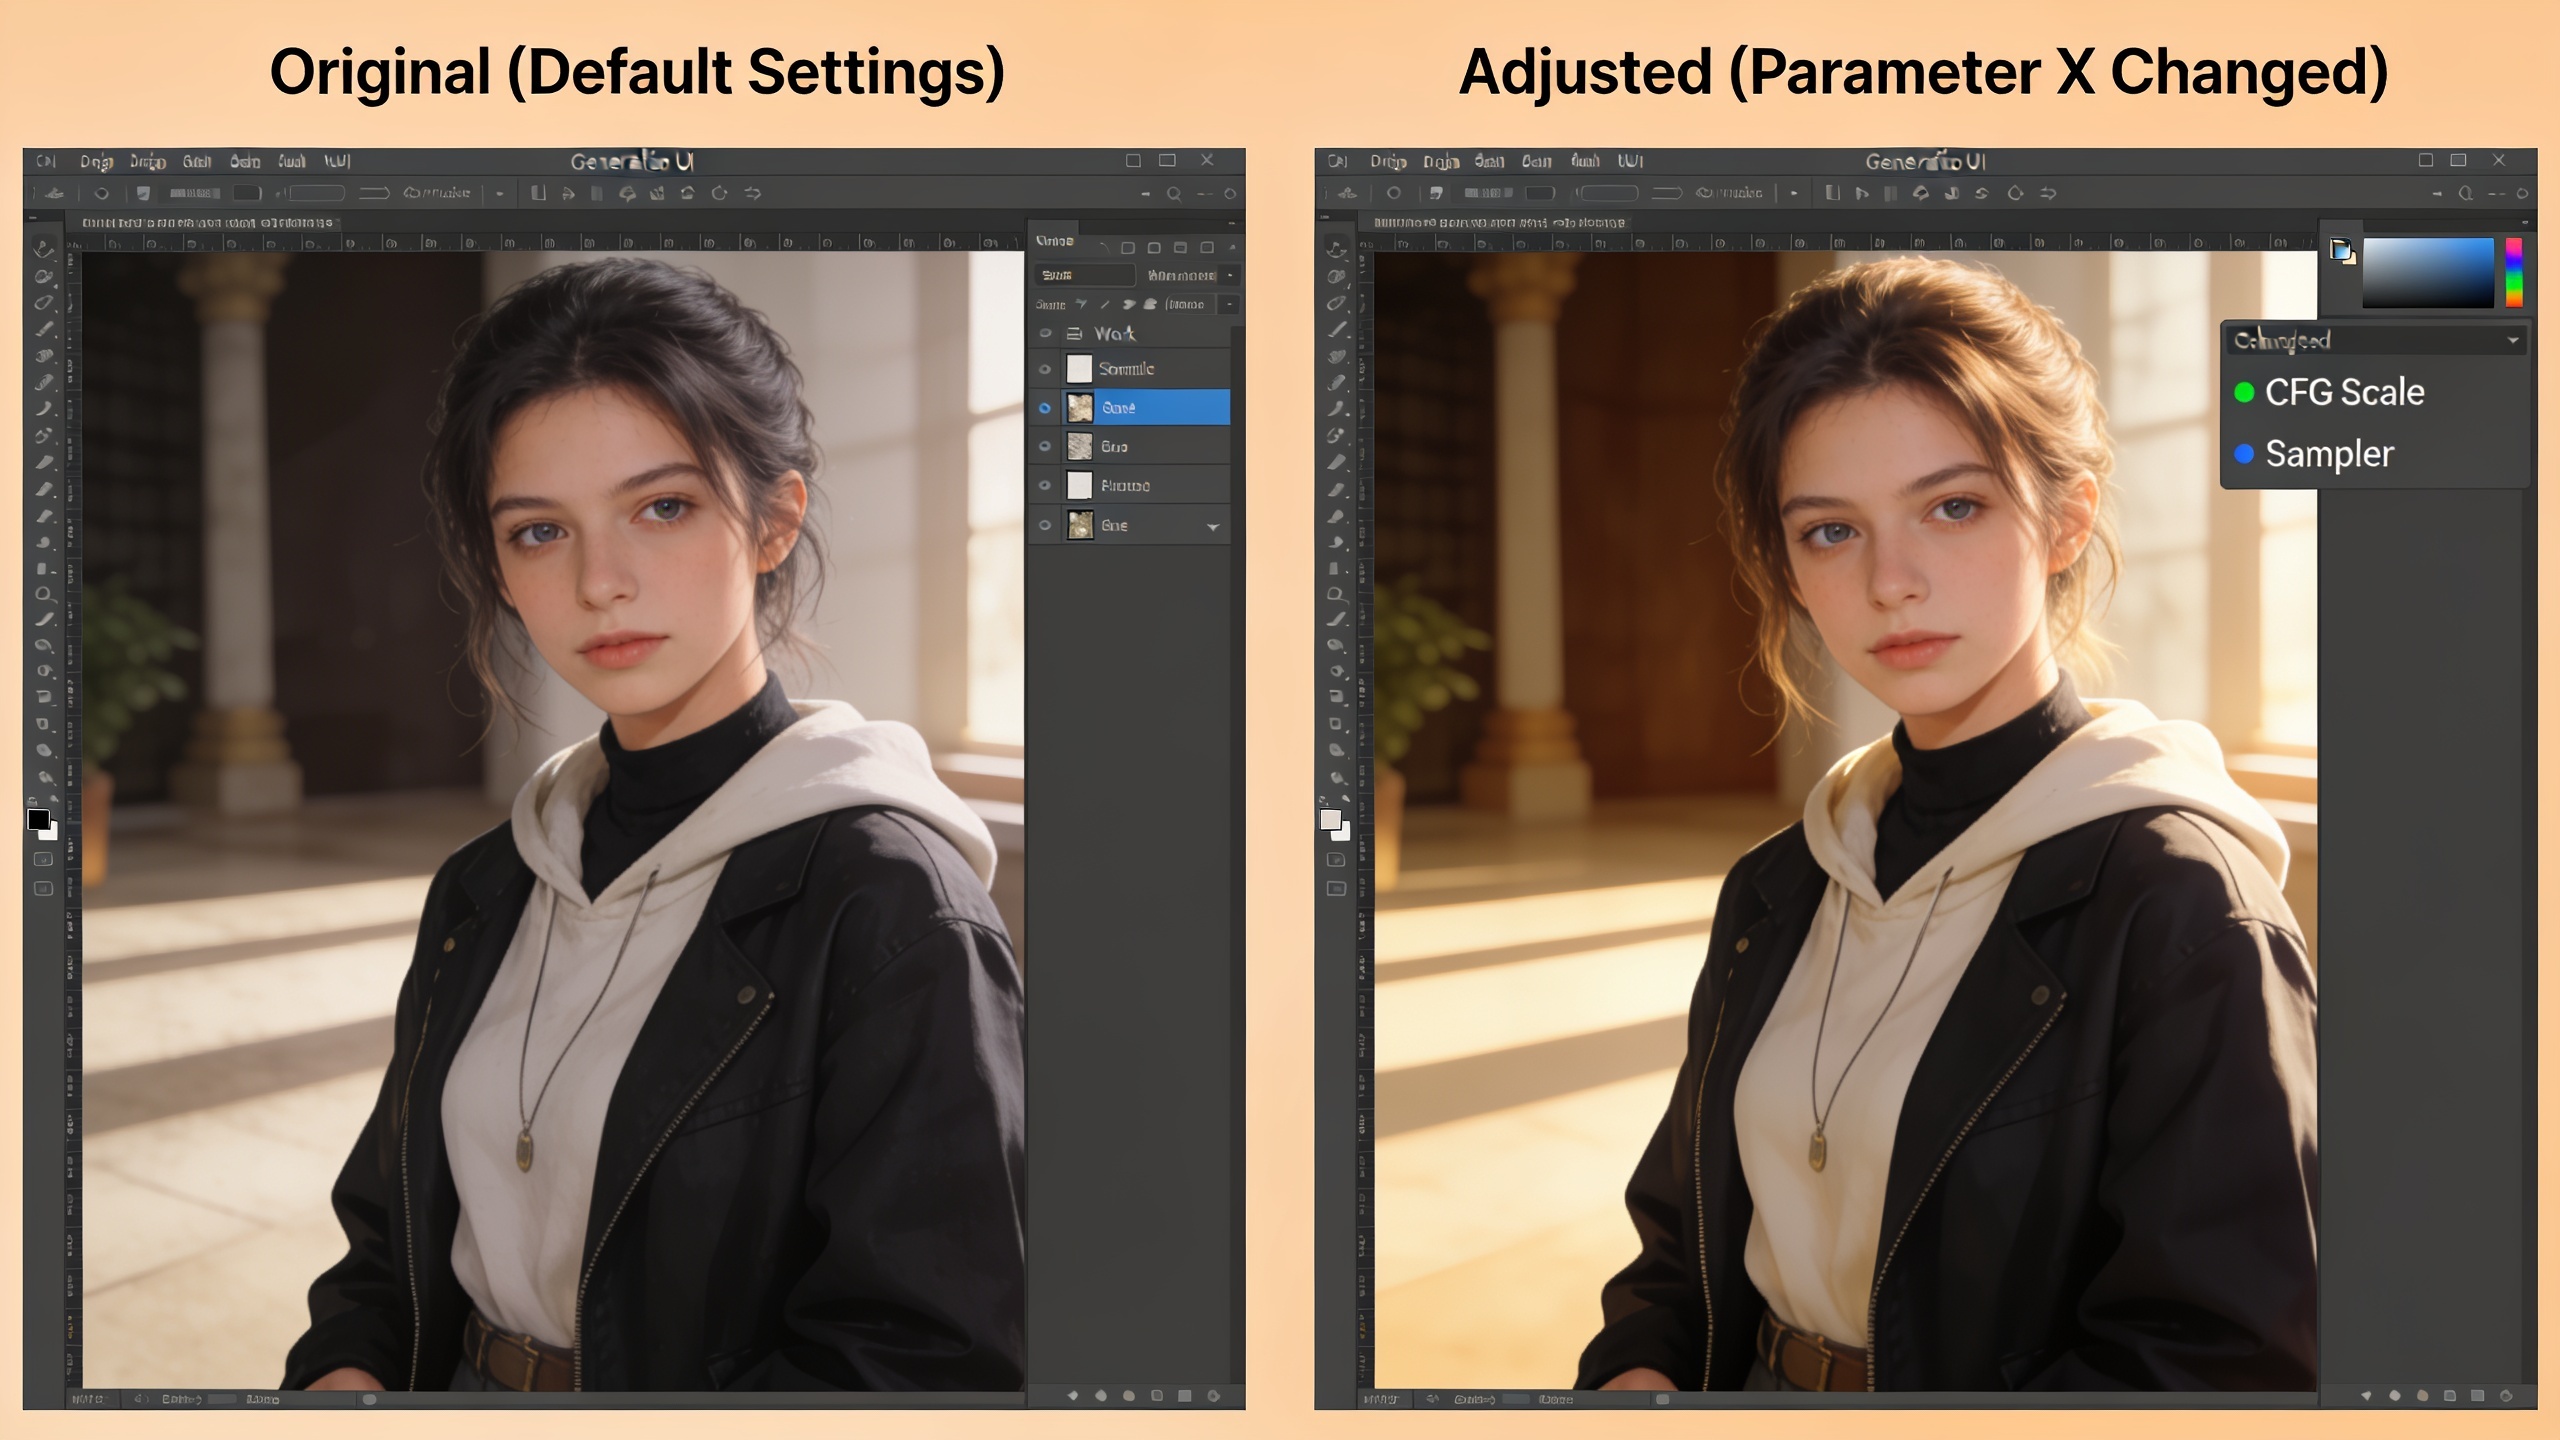Toggle visibility of the blue highlighted layer
The height and width of the screenshot is (1440, 2560).
pos(1045,408)
